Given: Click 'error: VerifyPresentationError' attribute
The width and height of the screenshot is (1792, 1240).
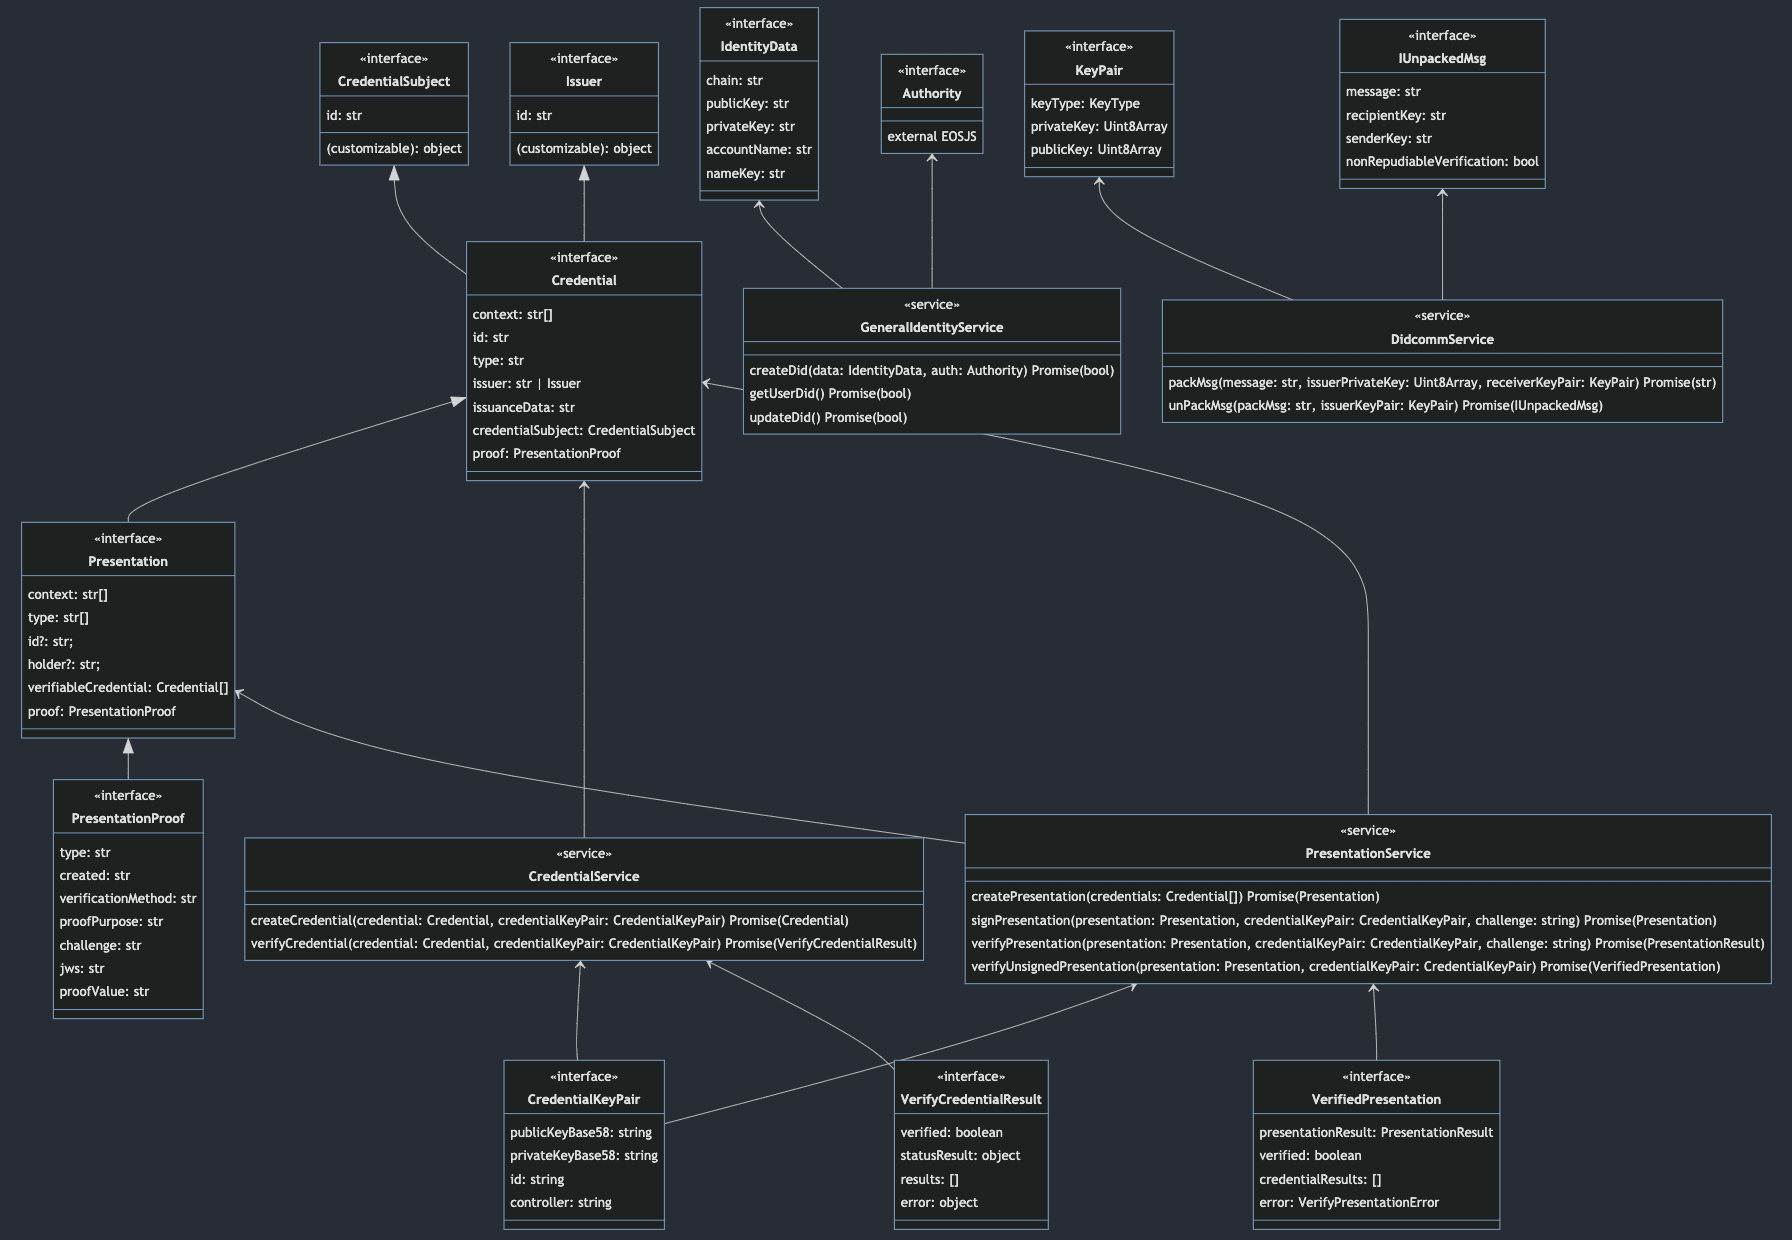Looking at the screenshot, I should [1349, 1203].
